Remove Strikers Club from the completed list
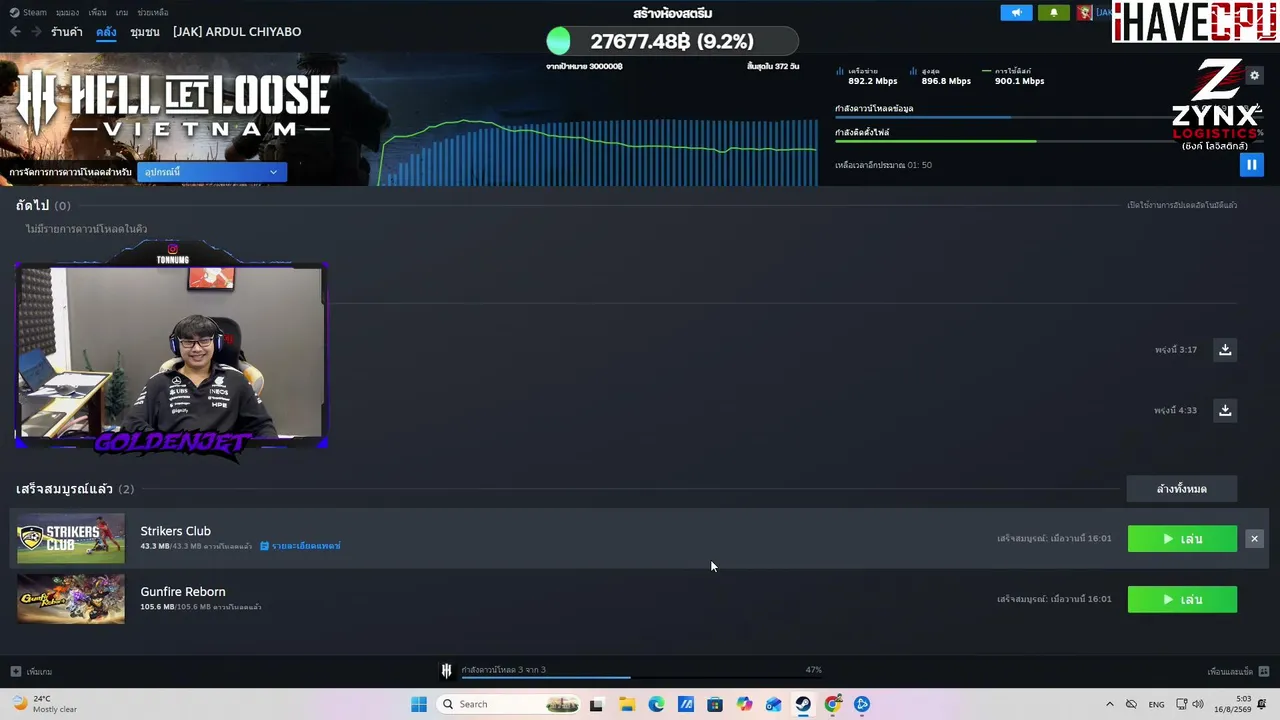 [x=1254, y=539]
